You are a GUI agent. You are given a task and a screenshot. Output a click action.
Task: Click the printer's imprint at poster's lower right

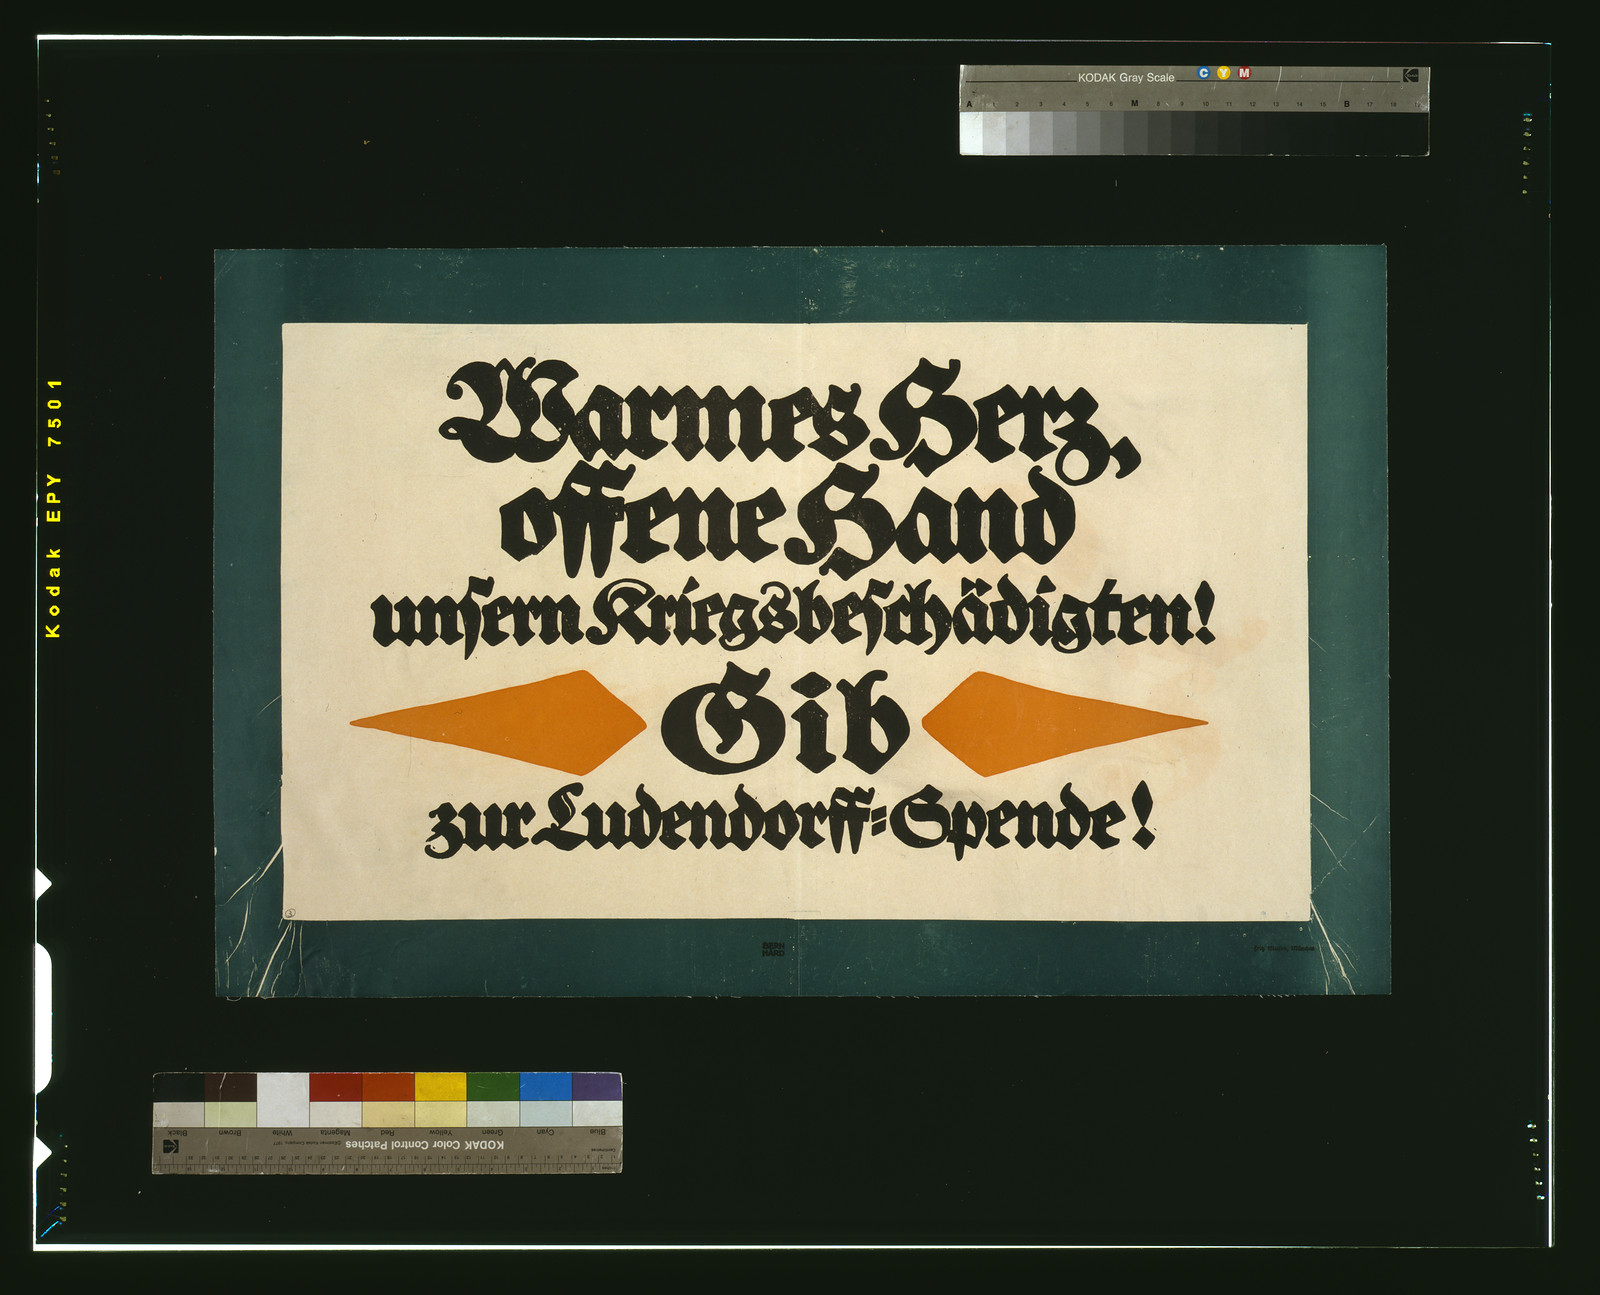coord(1285,948)
